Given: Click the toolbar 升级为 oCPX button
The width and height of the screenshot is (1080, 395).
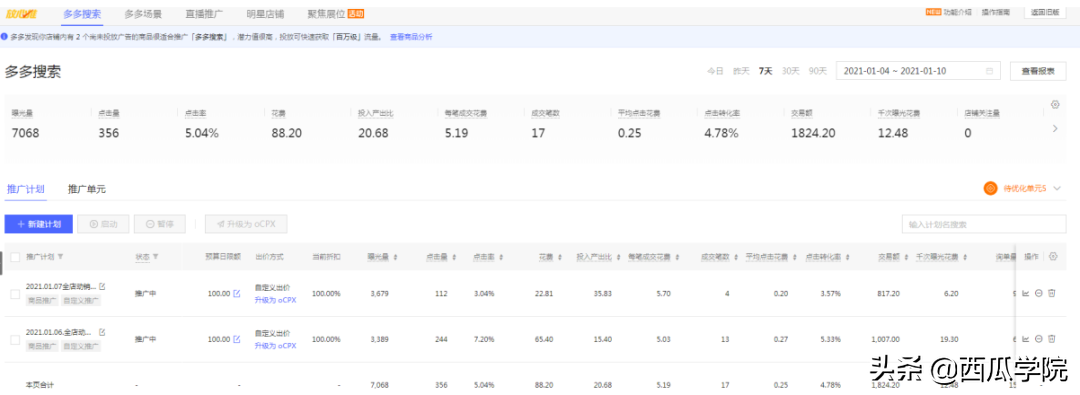Looking at the screenshot, I should click(246, 224).
